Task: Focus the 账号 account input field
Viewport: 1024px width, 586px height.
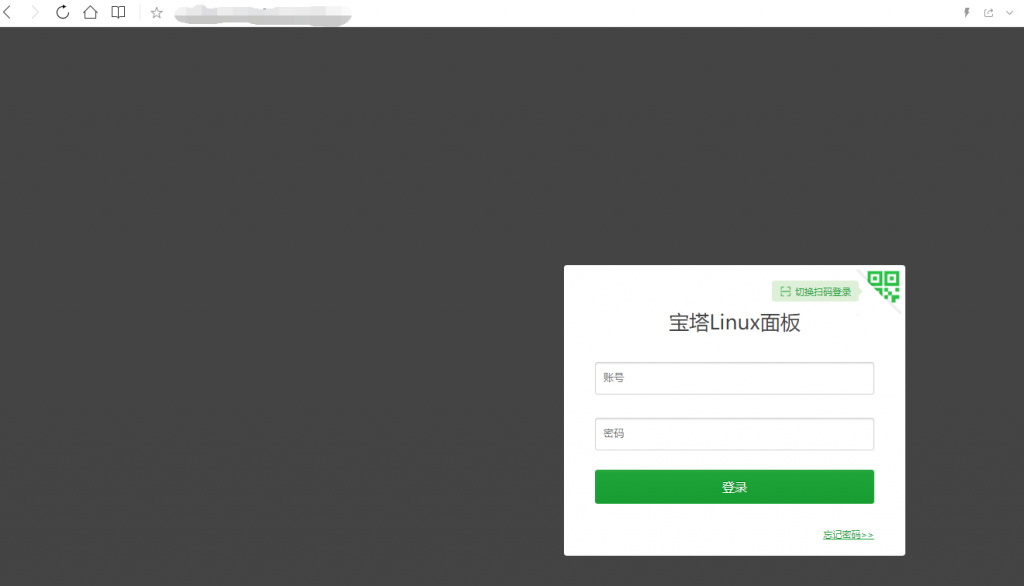Action: (x=734, y=378)
